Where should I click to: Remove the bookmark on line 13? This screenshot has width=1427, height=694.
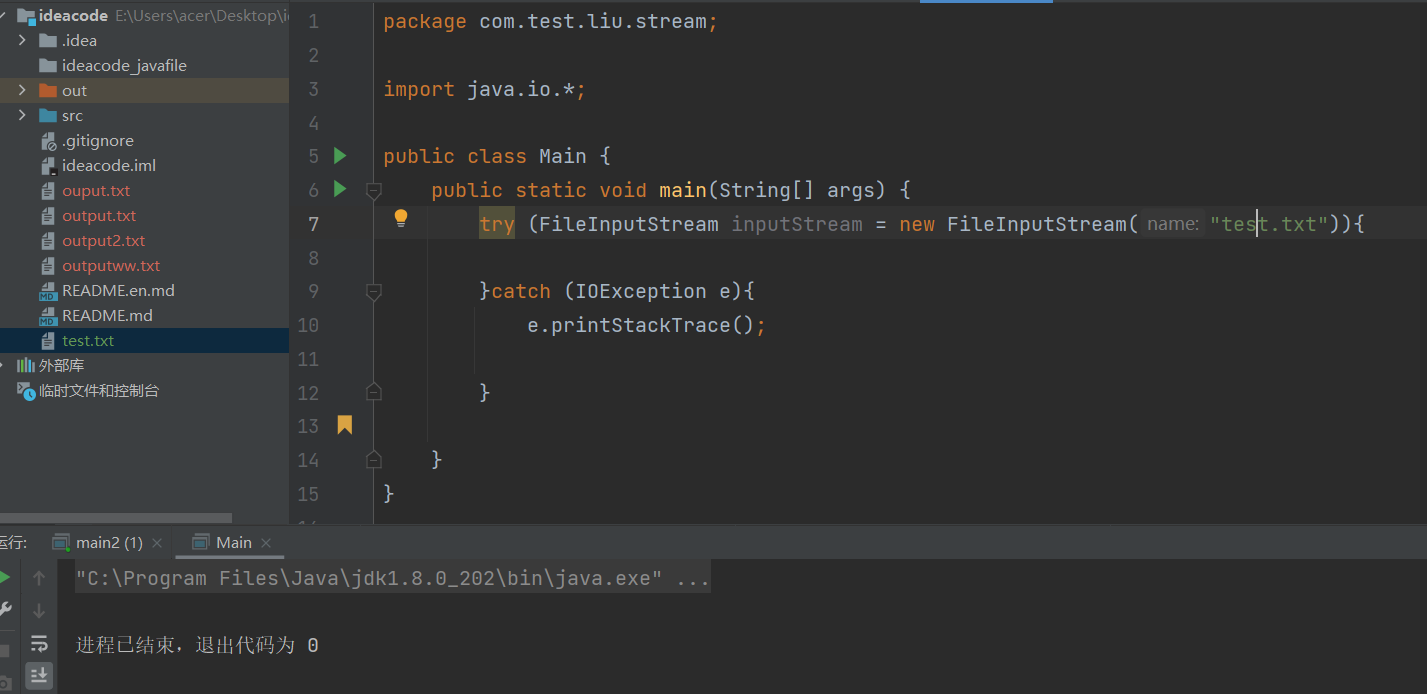(x=344, y=424)
